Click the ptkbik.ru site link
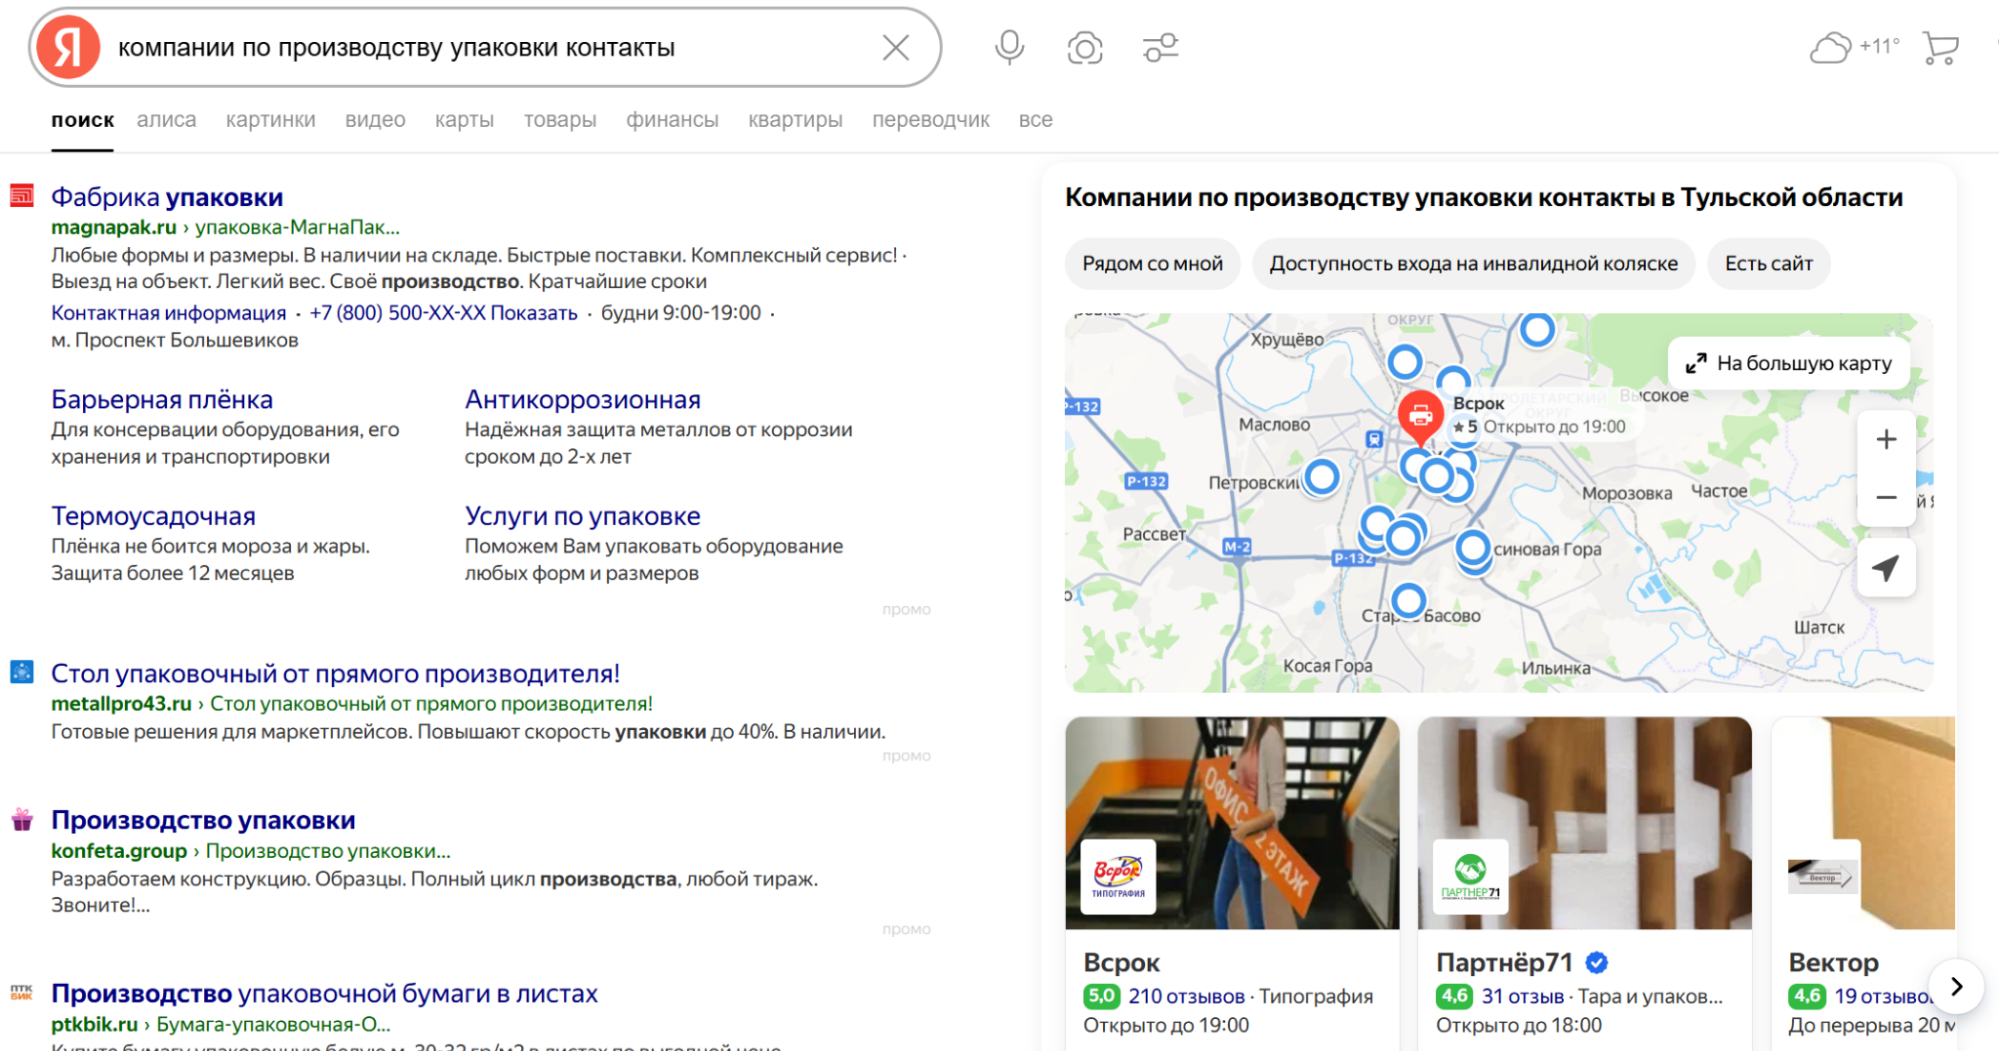 pos(95,1024)
